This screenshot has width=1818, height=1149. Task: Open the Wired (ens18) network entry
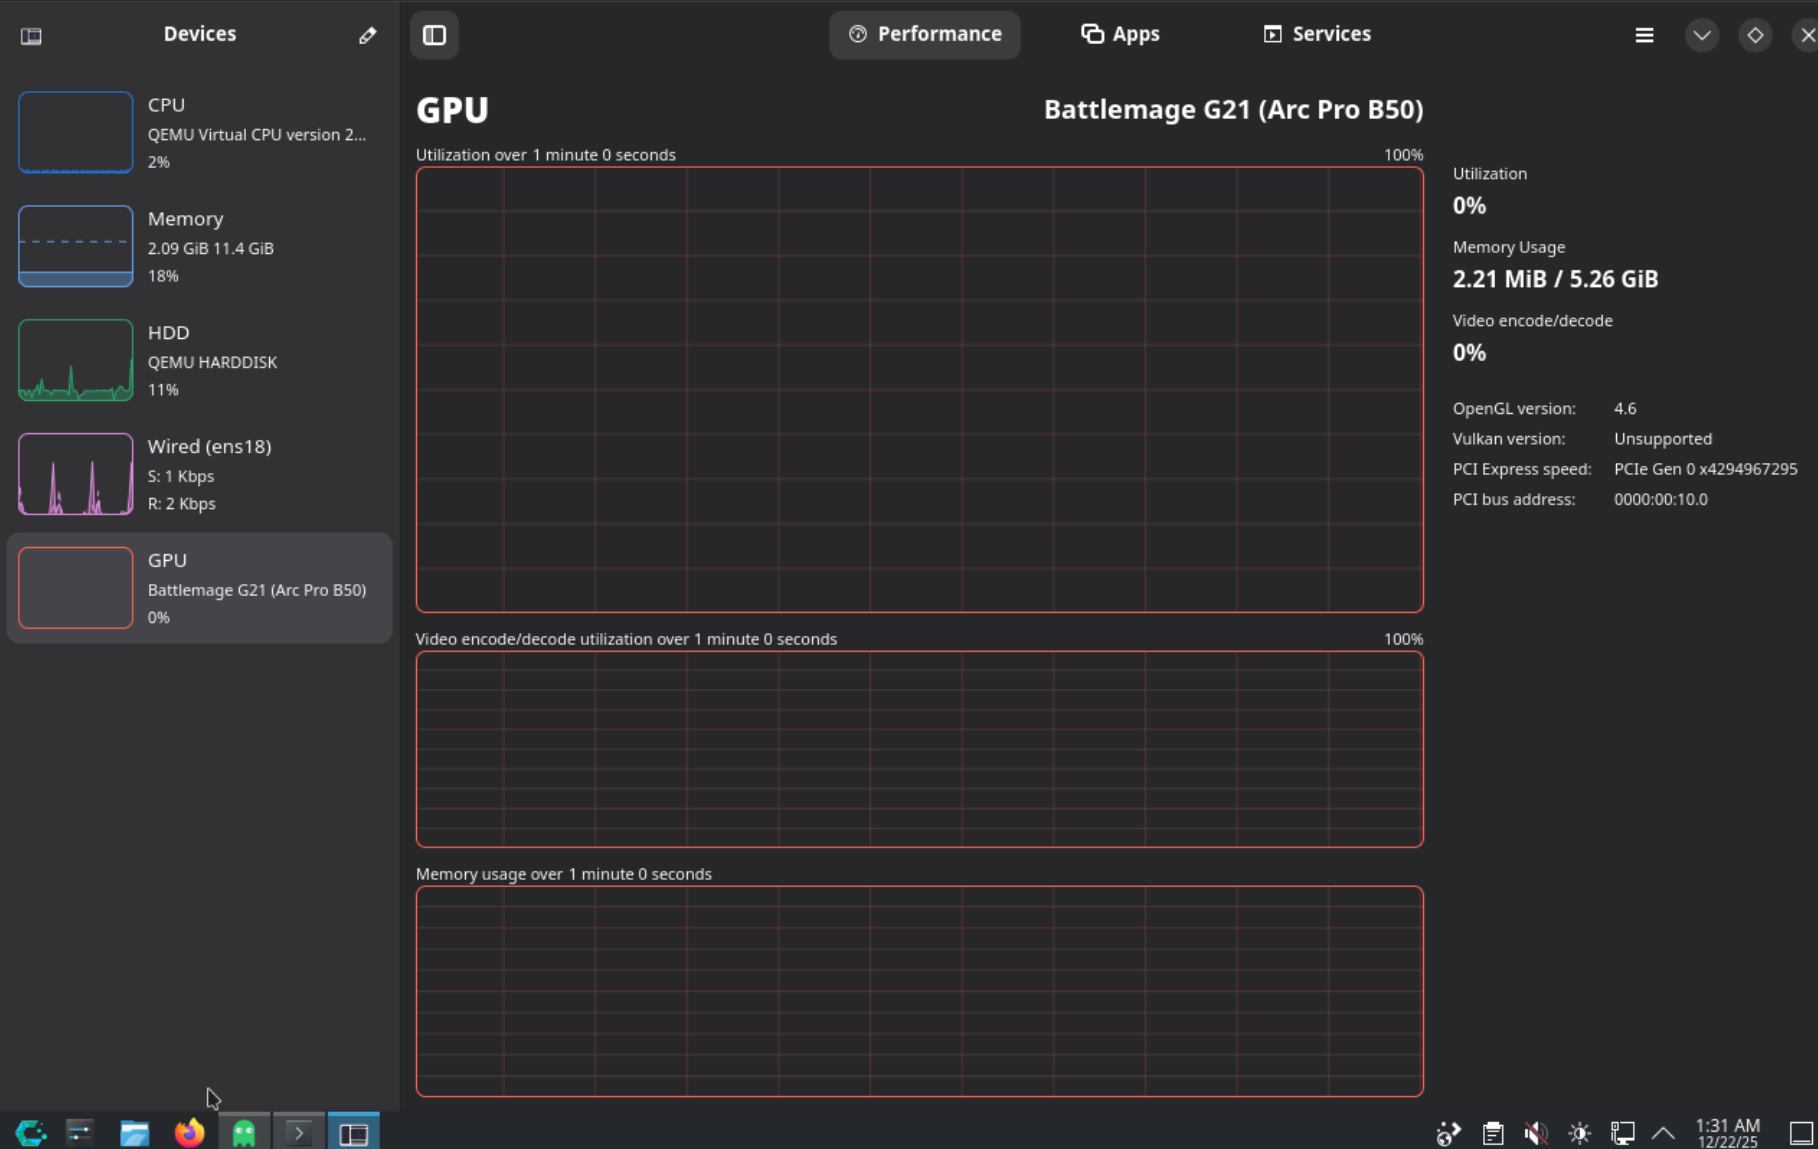199,474
